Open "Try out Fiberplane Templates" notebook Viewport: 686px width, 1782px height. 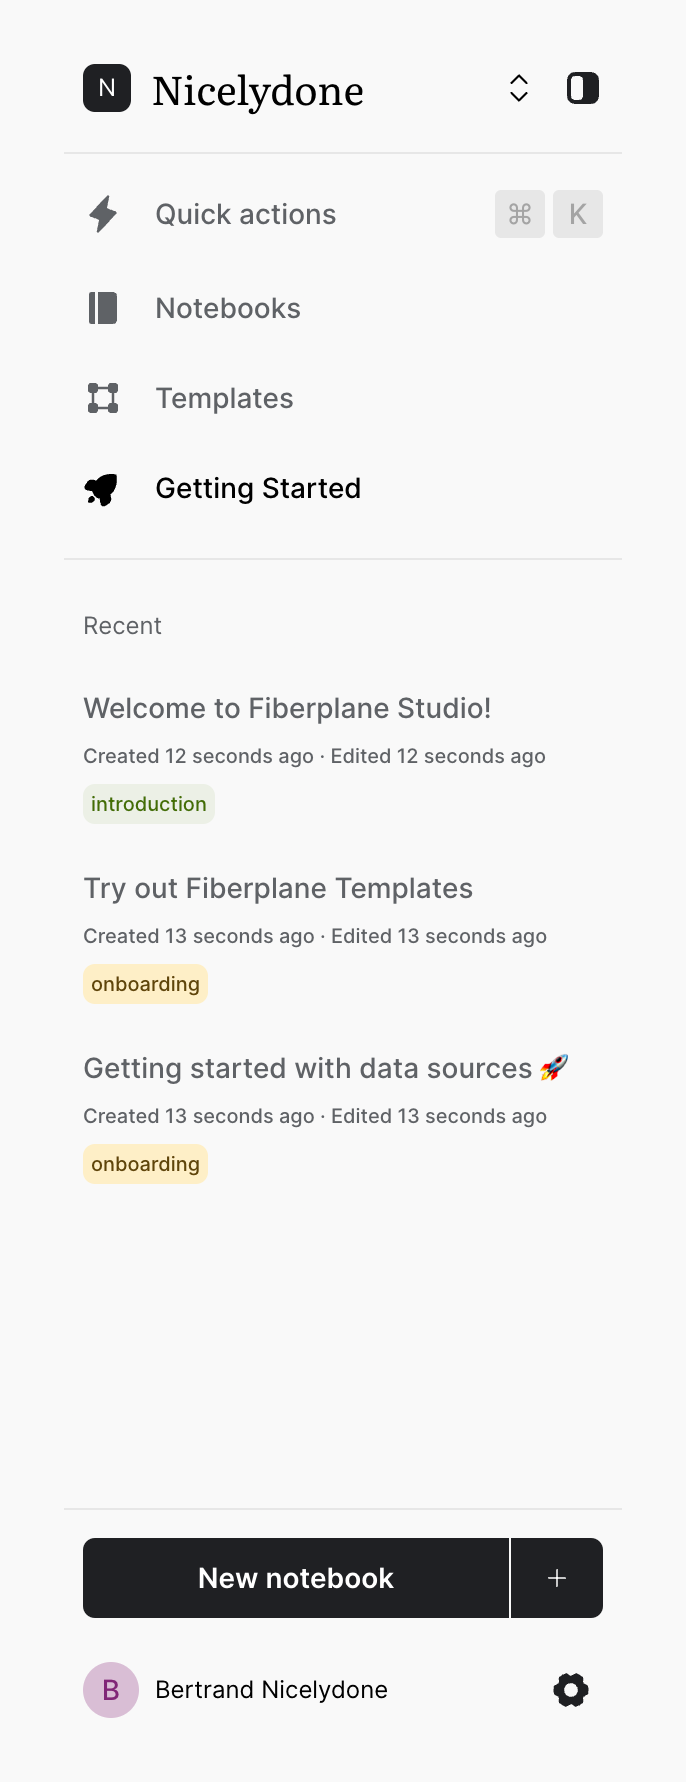coord(278,888)
